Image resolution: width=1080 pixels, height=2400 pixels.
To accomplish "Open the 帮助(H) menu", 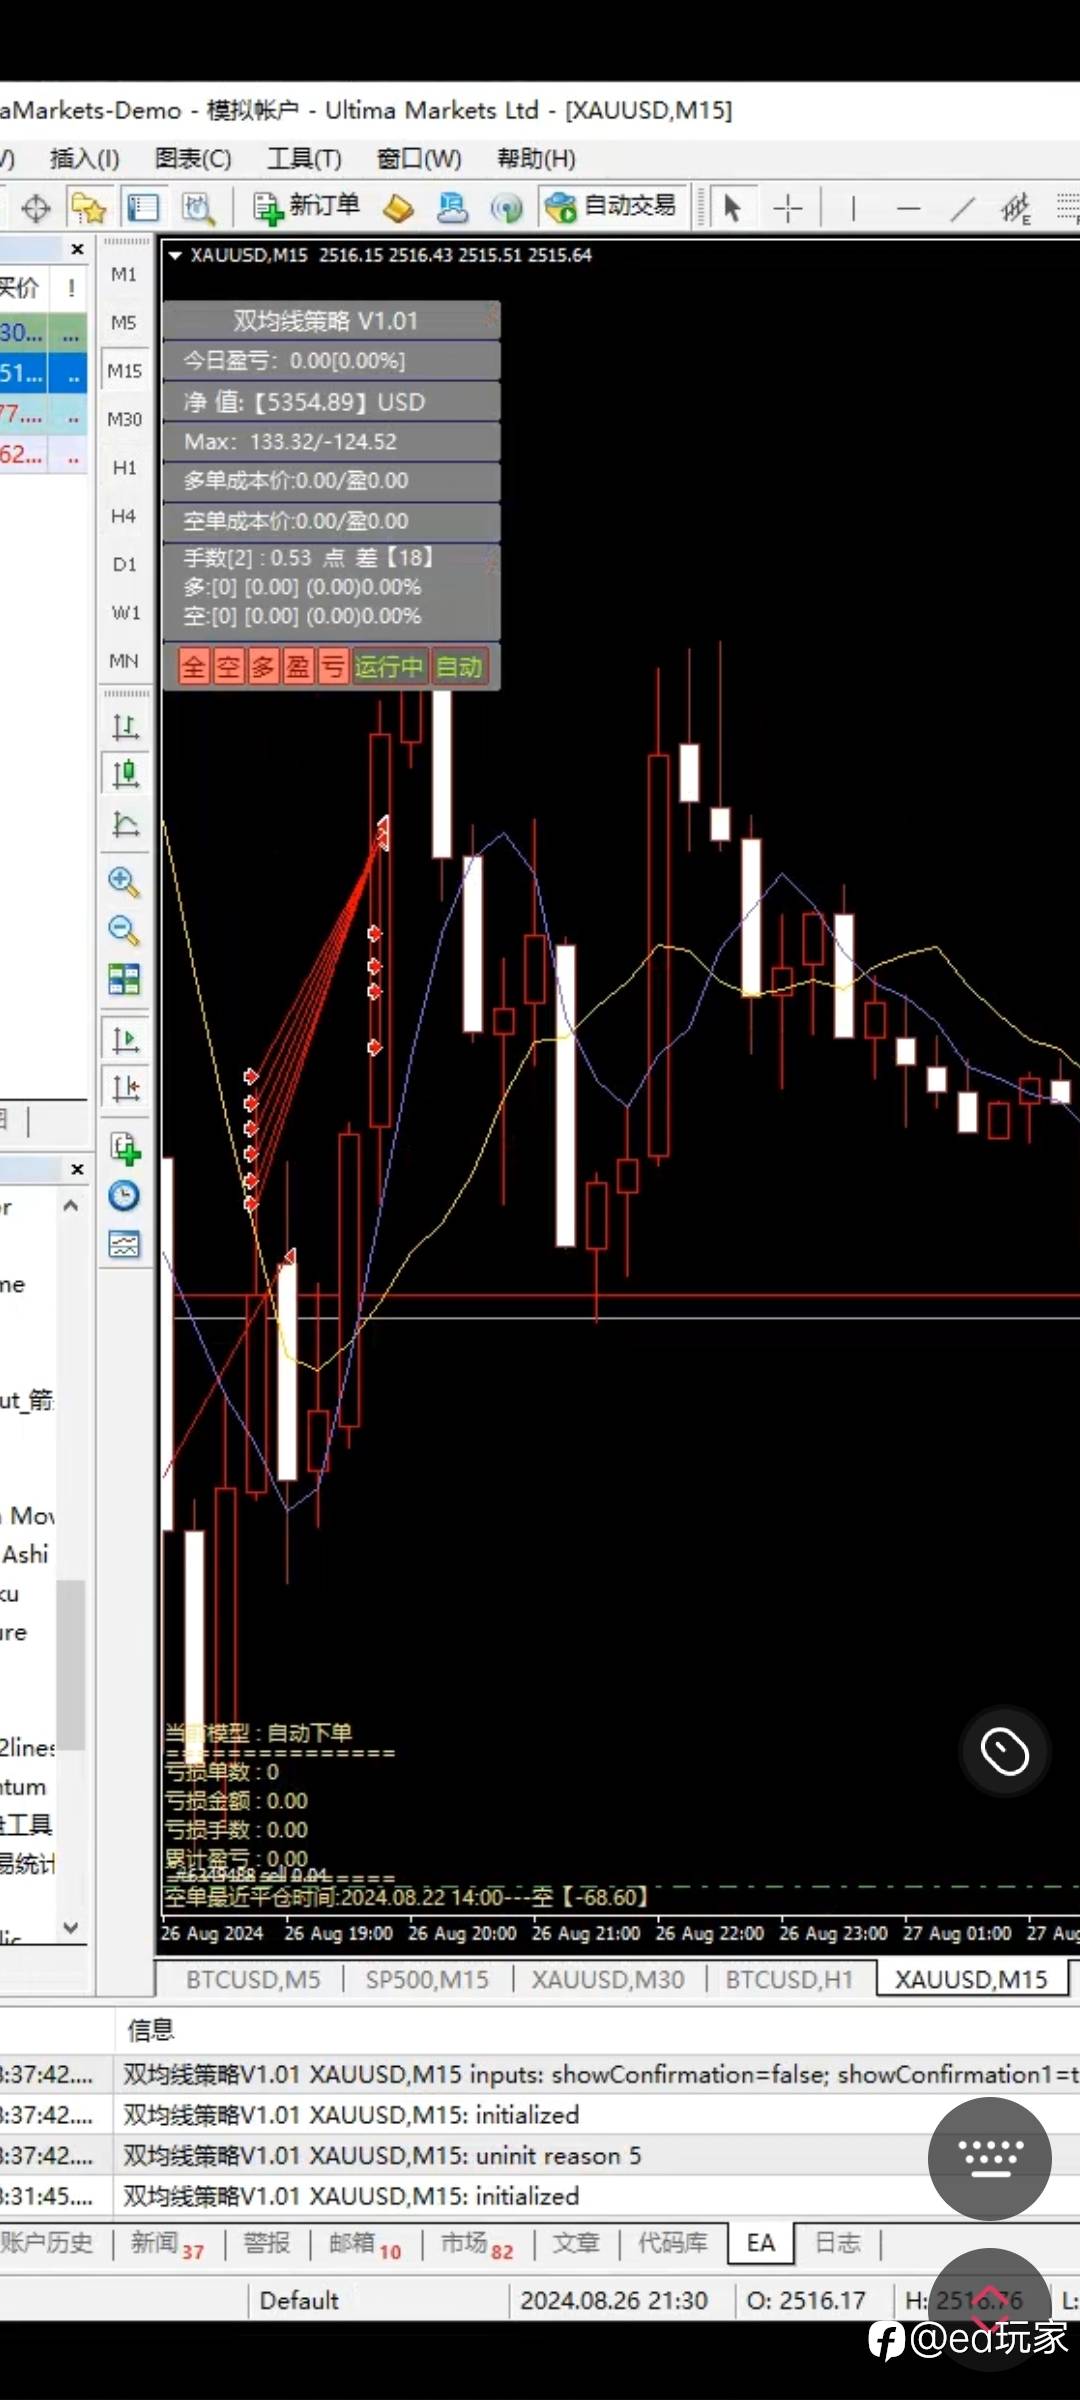I will [536, 158].
